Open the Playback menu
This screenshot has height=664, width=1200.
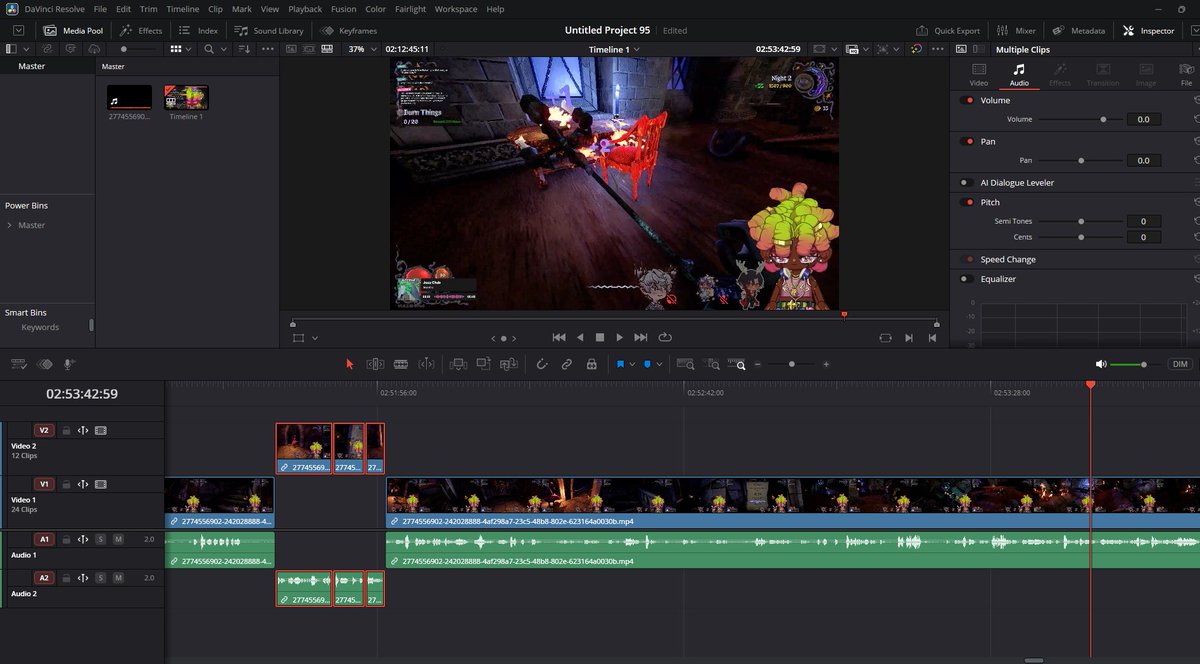(305, 9)
